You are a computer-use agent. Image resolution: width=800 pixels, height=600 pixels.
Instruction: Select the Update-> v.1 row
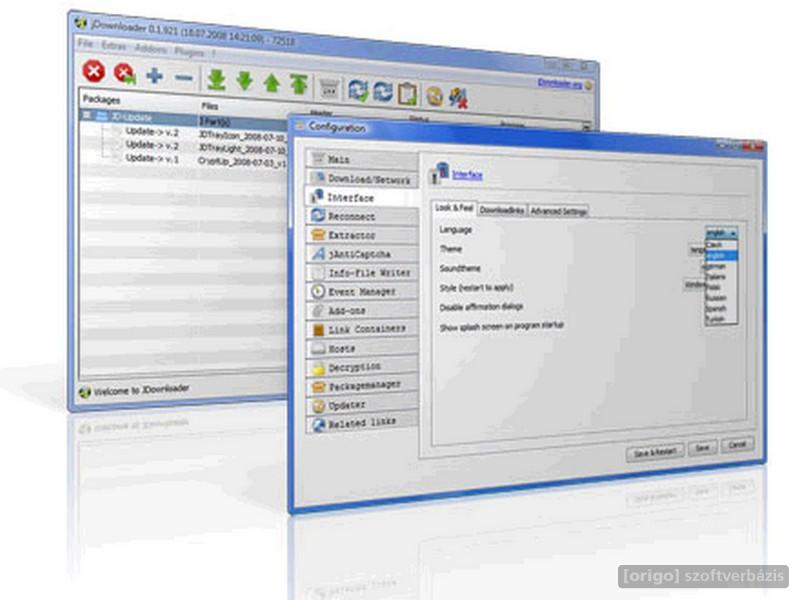point(152,159)
